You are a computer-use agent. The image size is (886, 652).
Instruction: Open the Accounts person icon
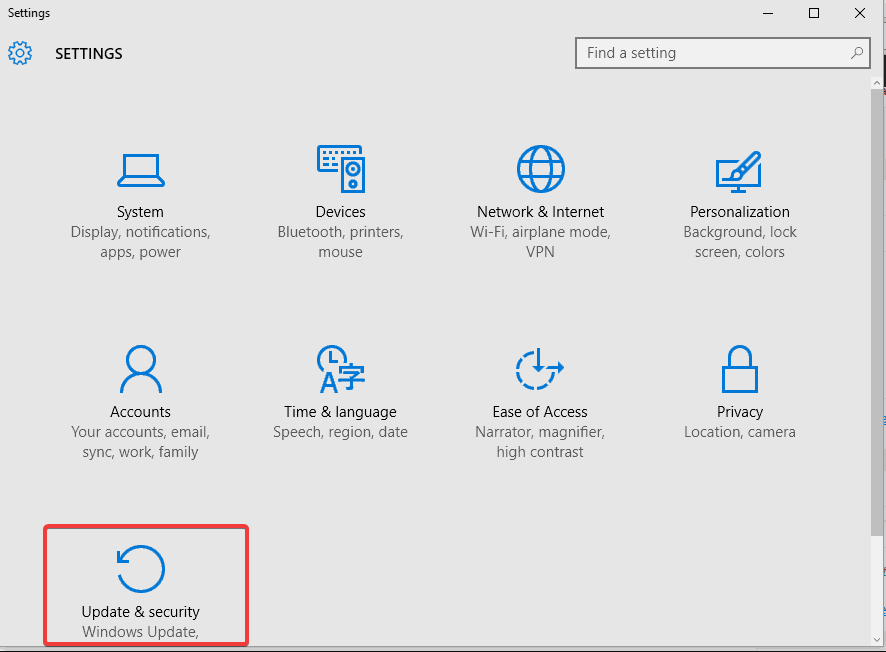141,369
